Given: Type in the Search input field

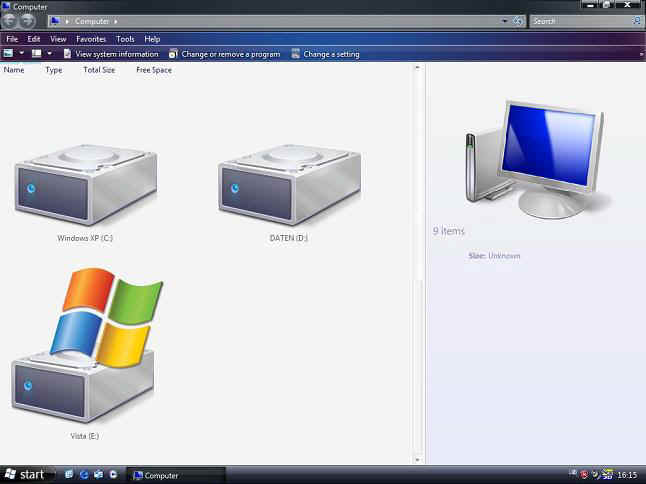Looking at the screenshot, I should (580, 21).
